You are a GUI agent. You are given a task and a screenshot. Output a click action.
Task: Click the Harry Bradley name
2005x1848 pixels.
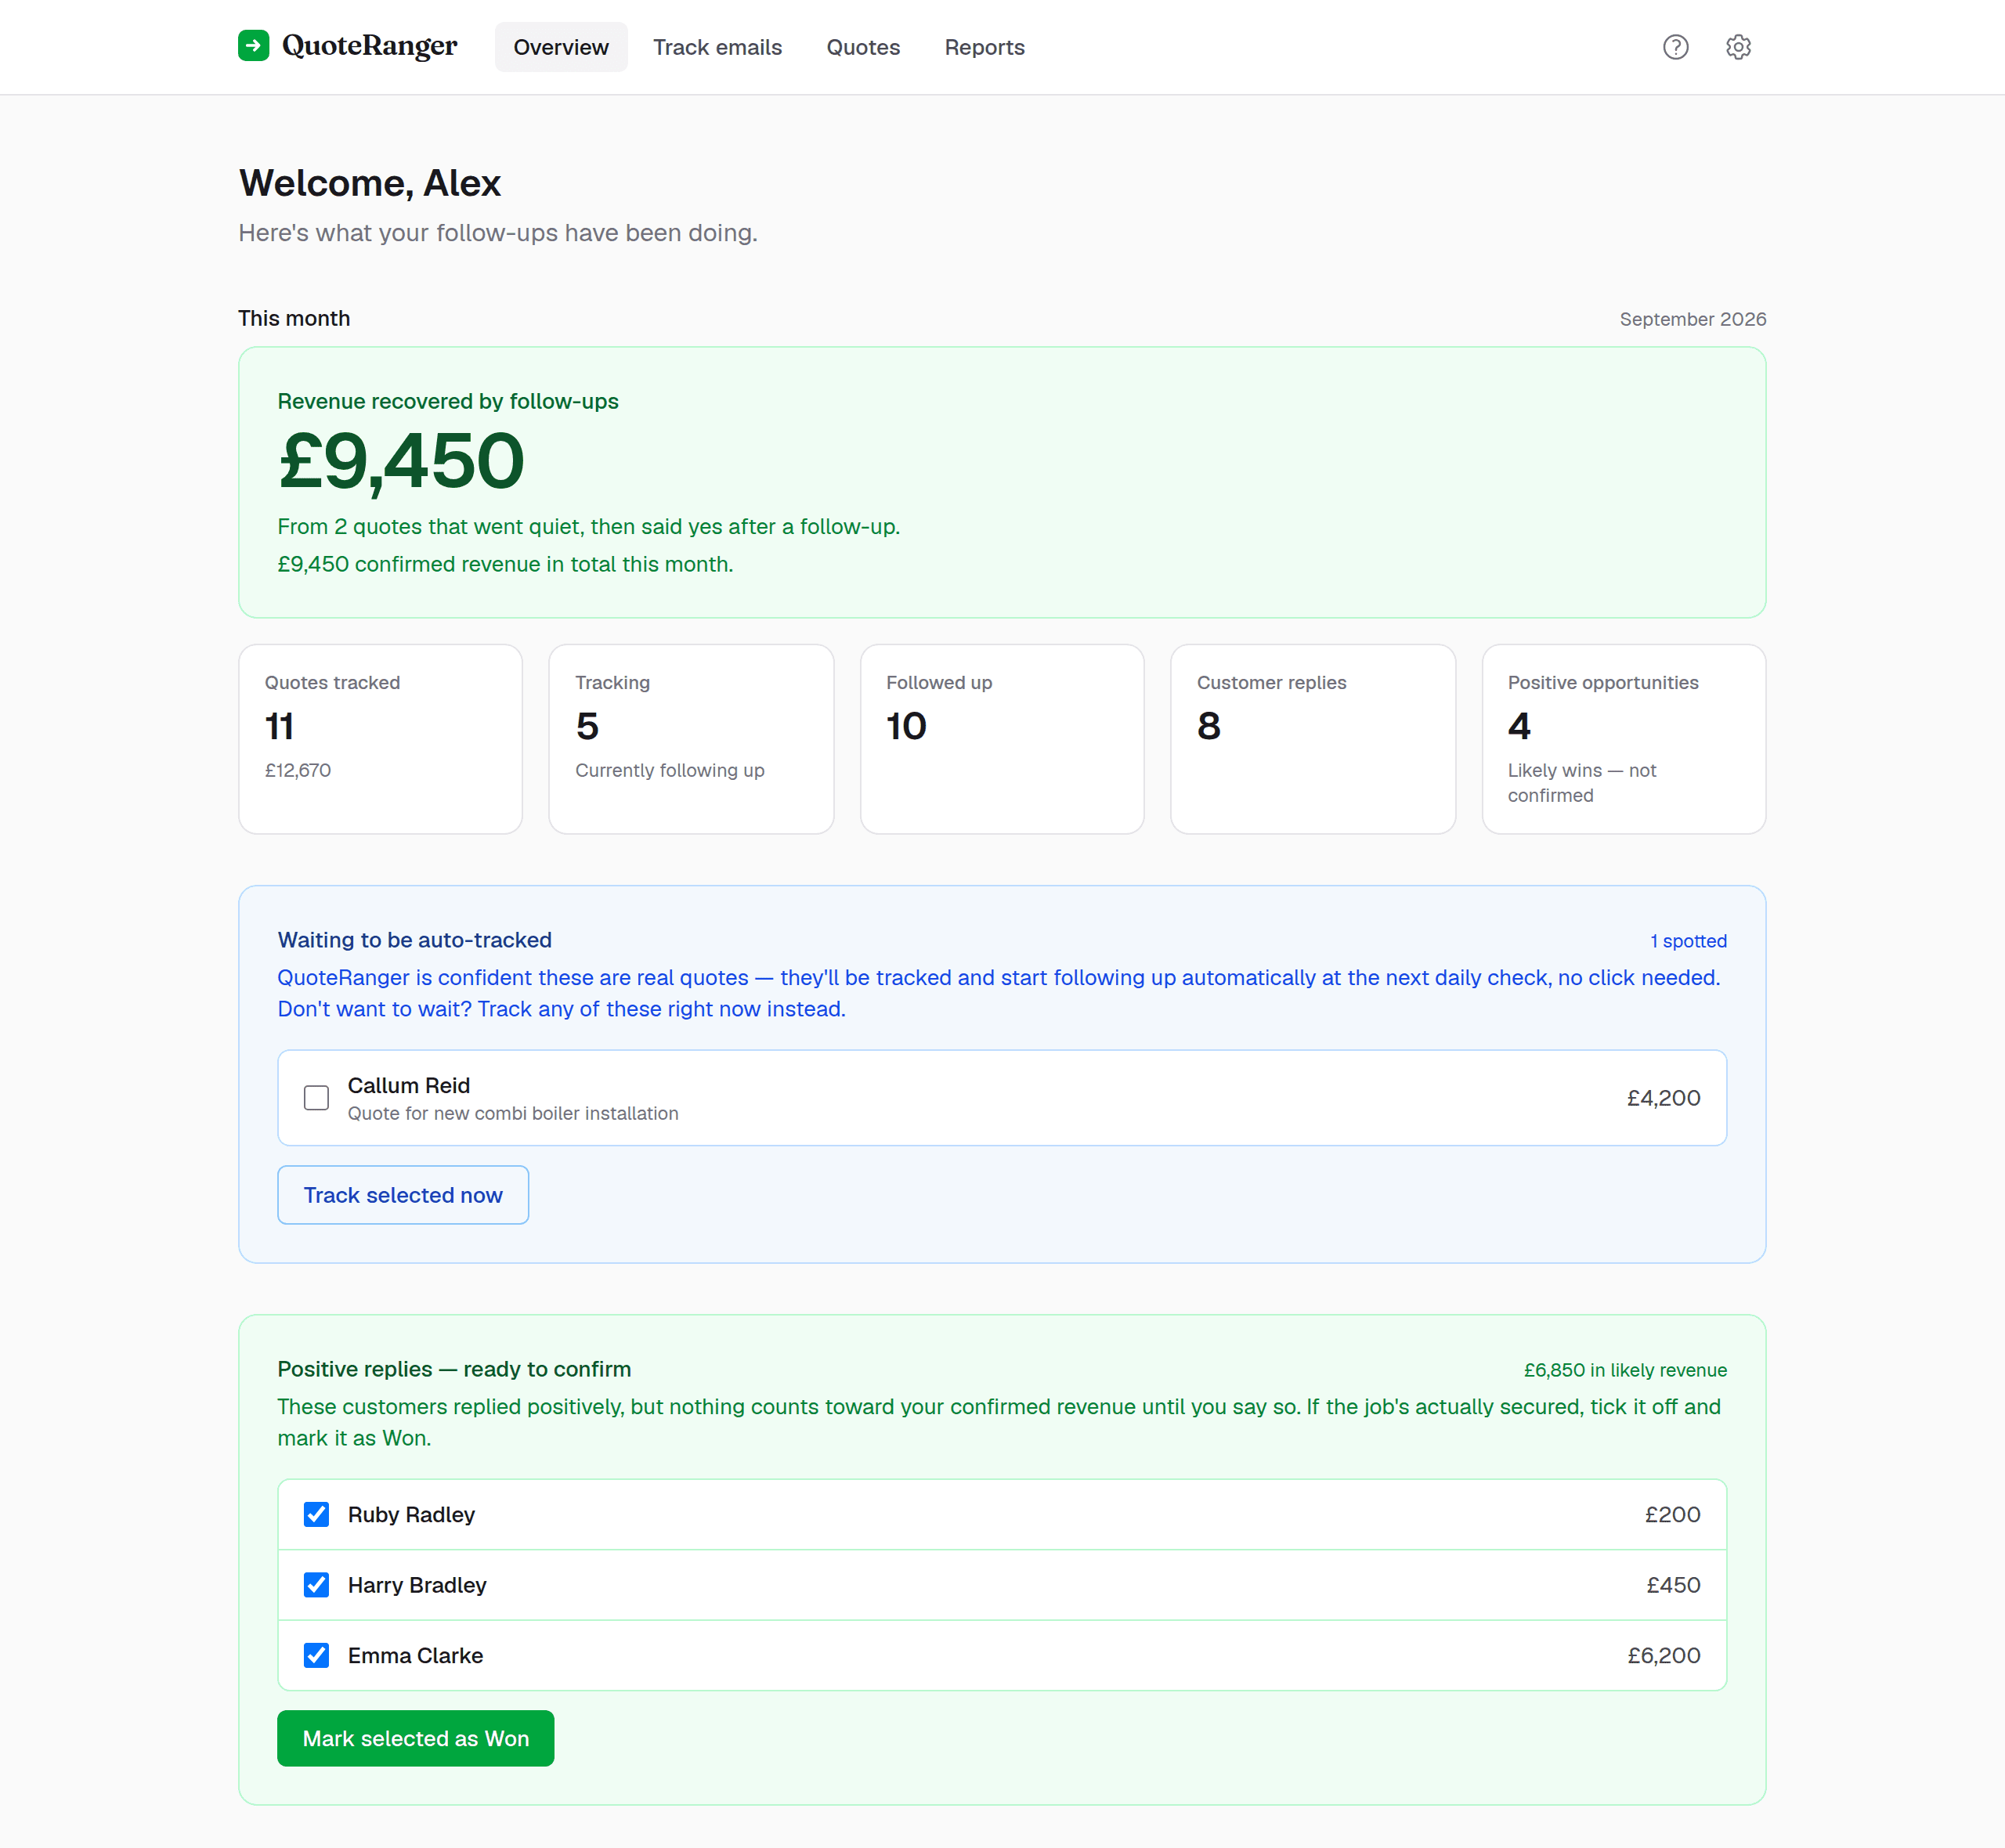(417, 1585)
